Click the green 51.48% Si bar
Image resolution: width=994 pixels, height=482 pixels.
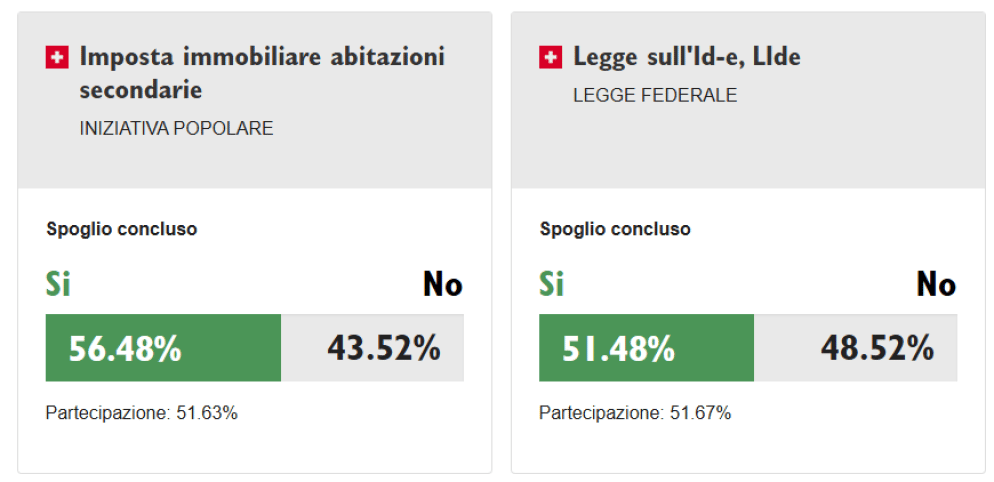647,348
